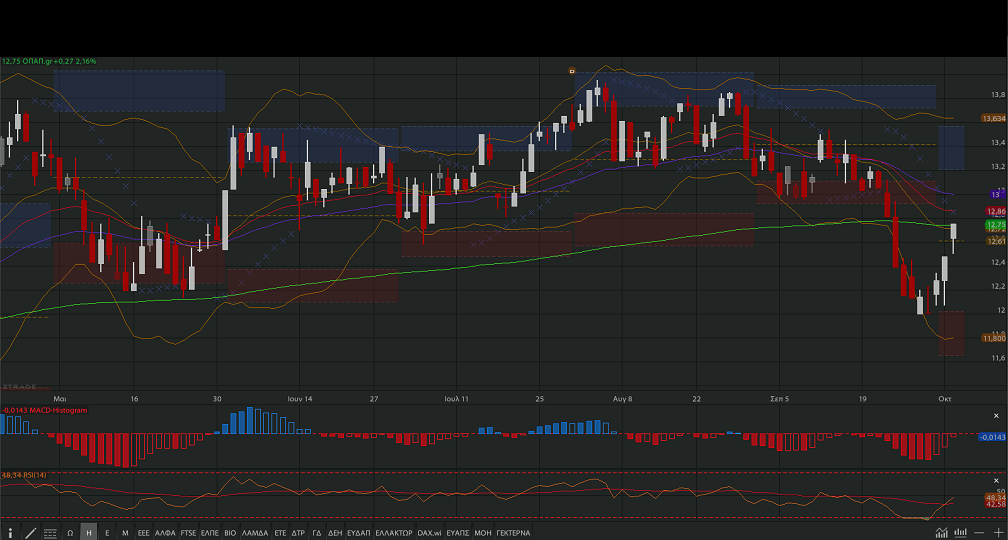
Task: Click the 13,8 price axis label
Action: coord(998,94)
